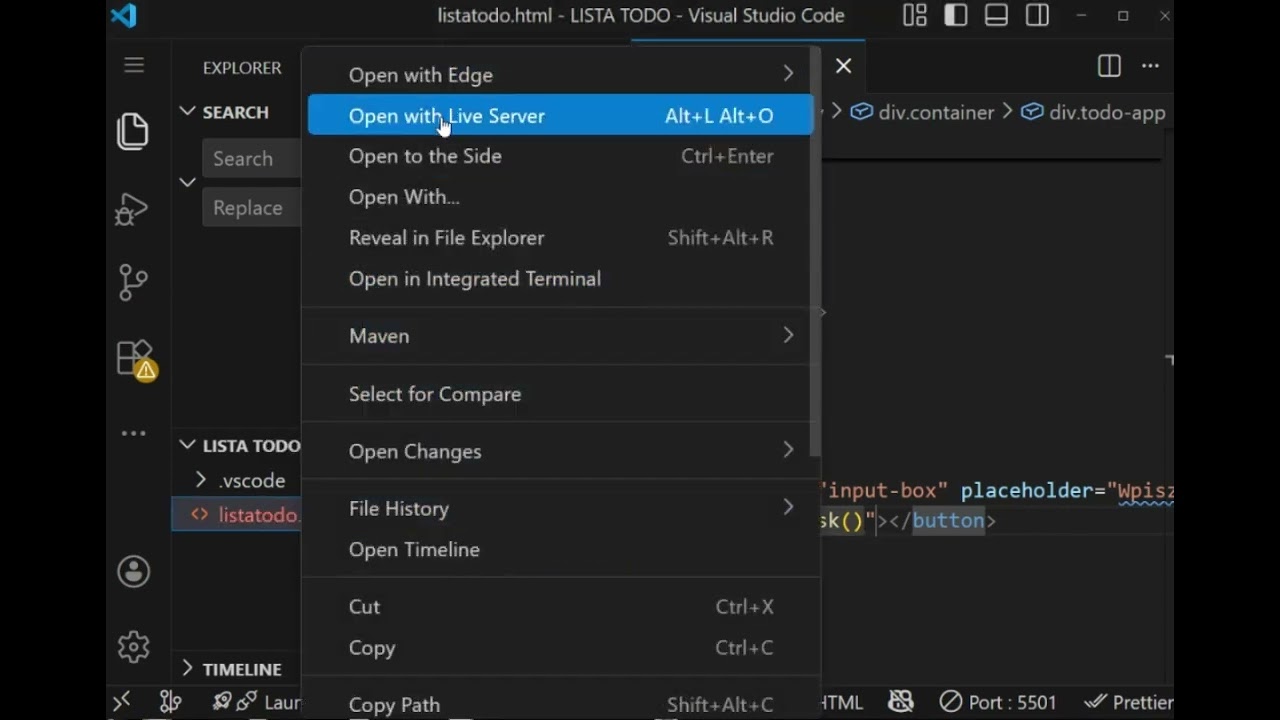Choose Copy Path menu entry
Screen dimensions: 1280x720
pyautogui.click(x=561, y=704)
